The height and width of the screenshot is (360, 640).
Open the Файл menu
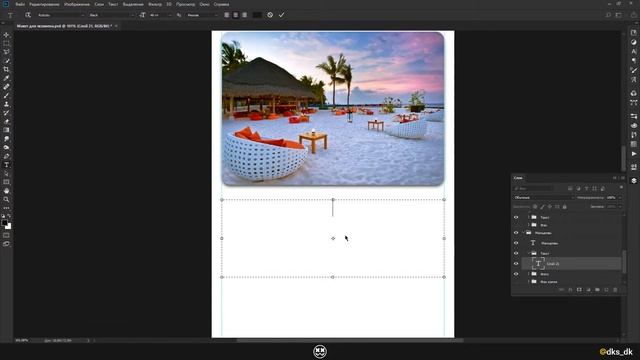20,4
